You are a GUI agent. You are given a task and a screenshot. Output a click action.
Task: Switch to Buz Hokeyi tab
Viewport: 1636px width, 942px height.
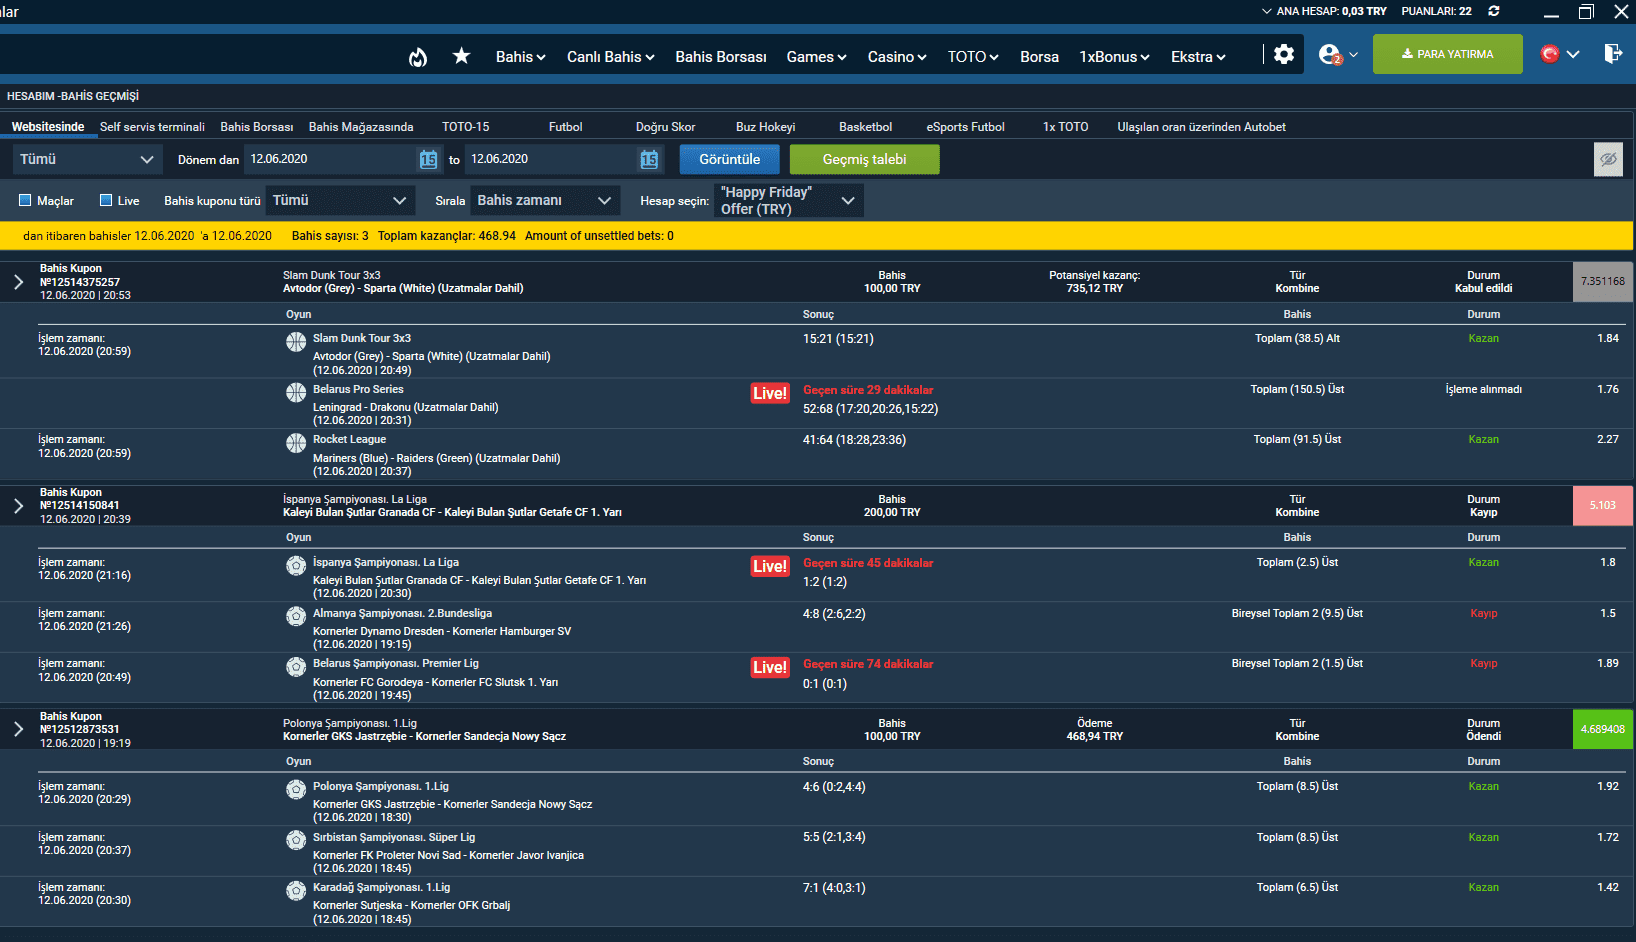[x=766, y=127]
